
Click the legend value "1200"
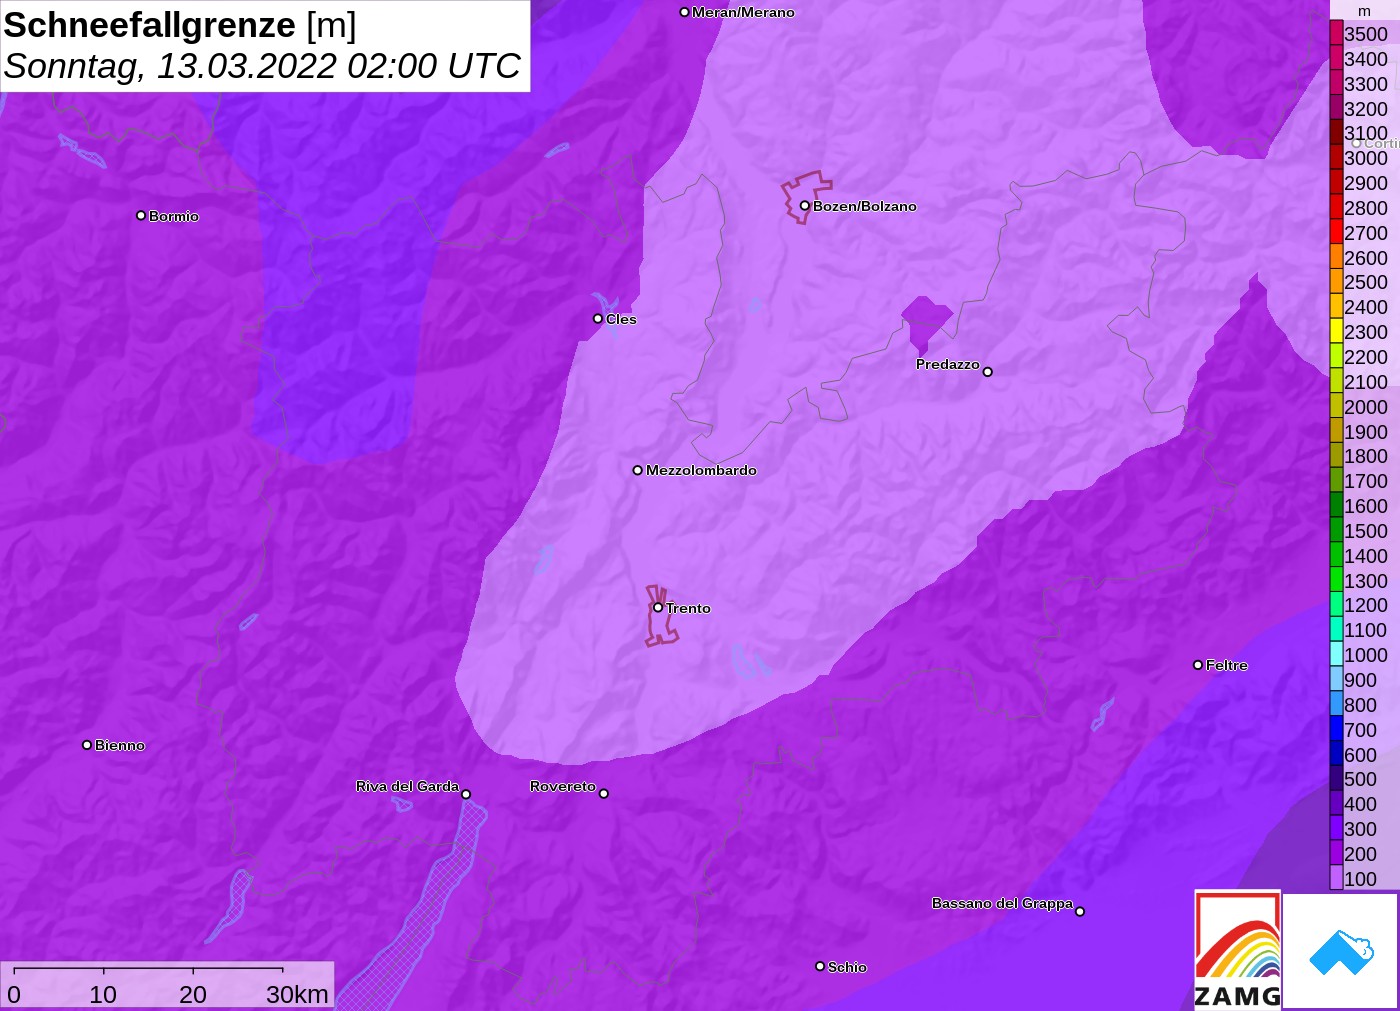1366,605
